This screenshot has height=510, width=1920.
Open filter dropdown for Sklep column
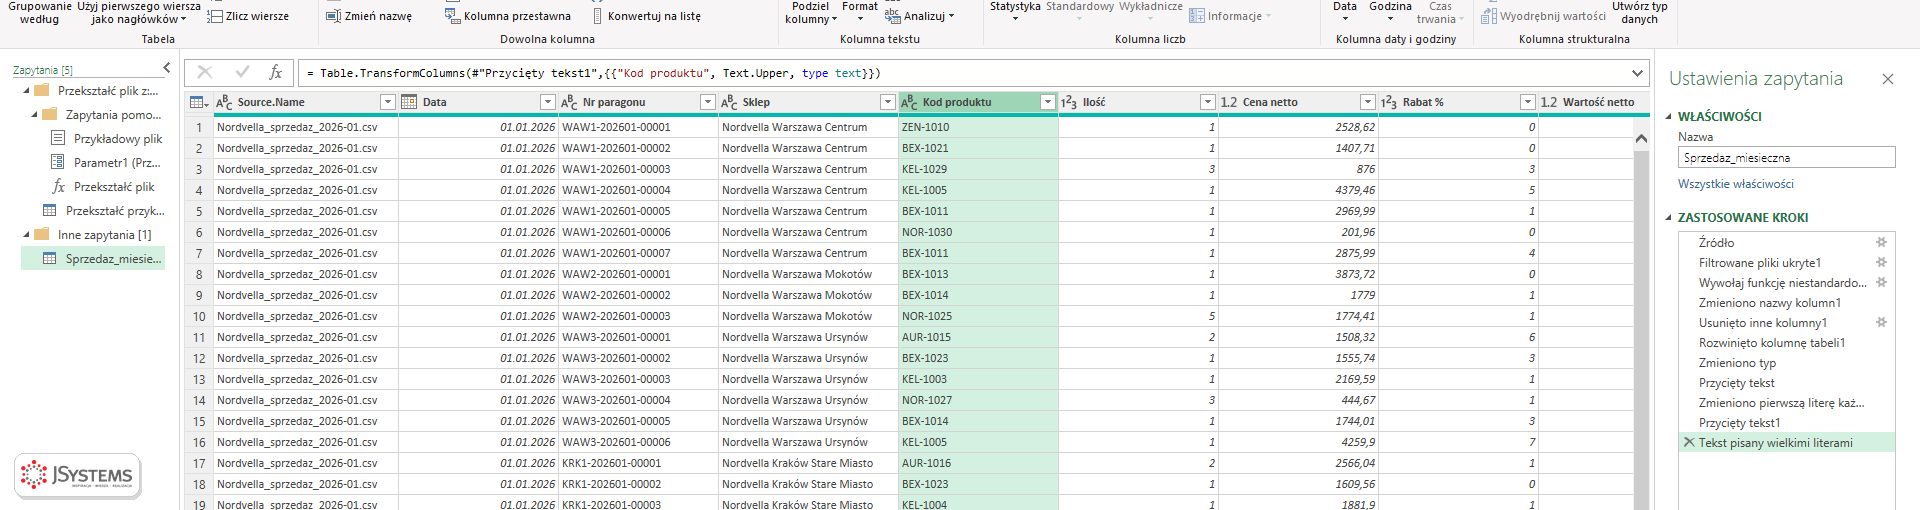coord(888,102)
